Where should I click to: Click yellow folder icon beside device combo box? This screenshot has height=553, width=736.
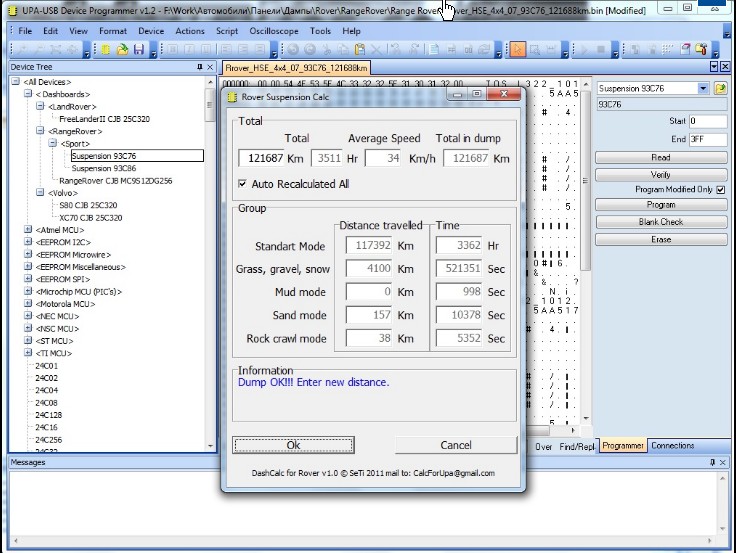pos(720,88)
